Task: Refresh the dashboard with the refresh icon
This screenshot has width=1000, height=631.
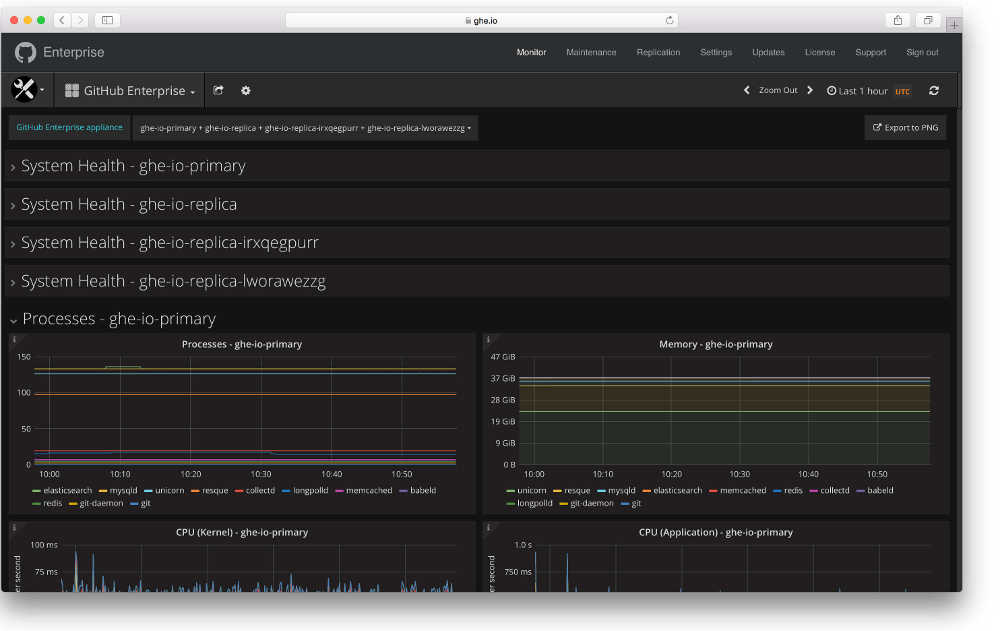Action: (934, 91)
